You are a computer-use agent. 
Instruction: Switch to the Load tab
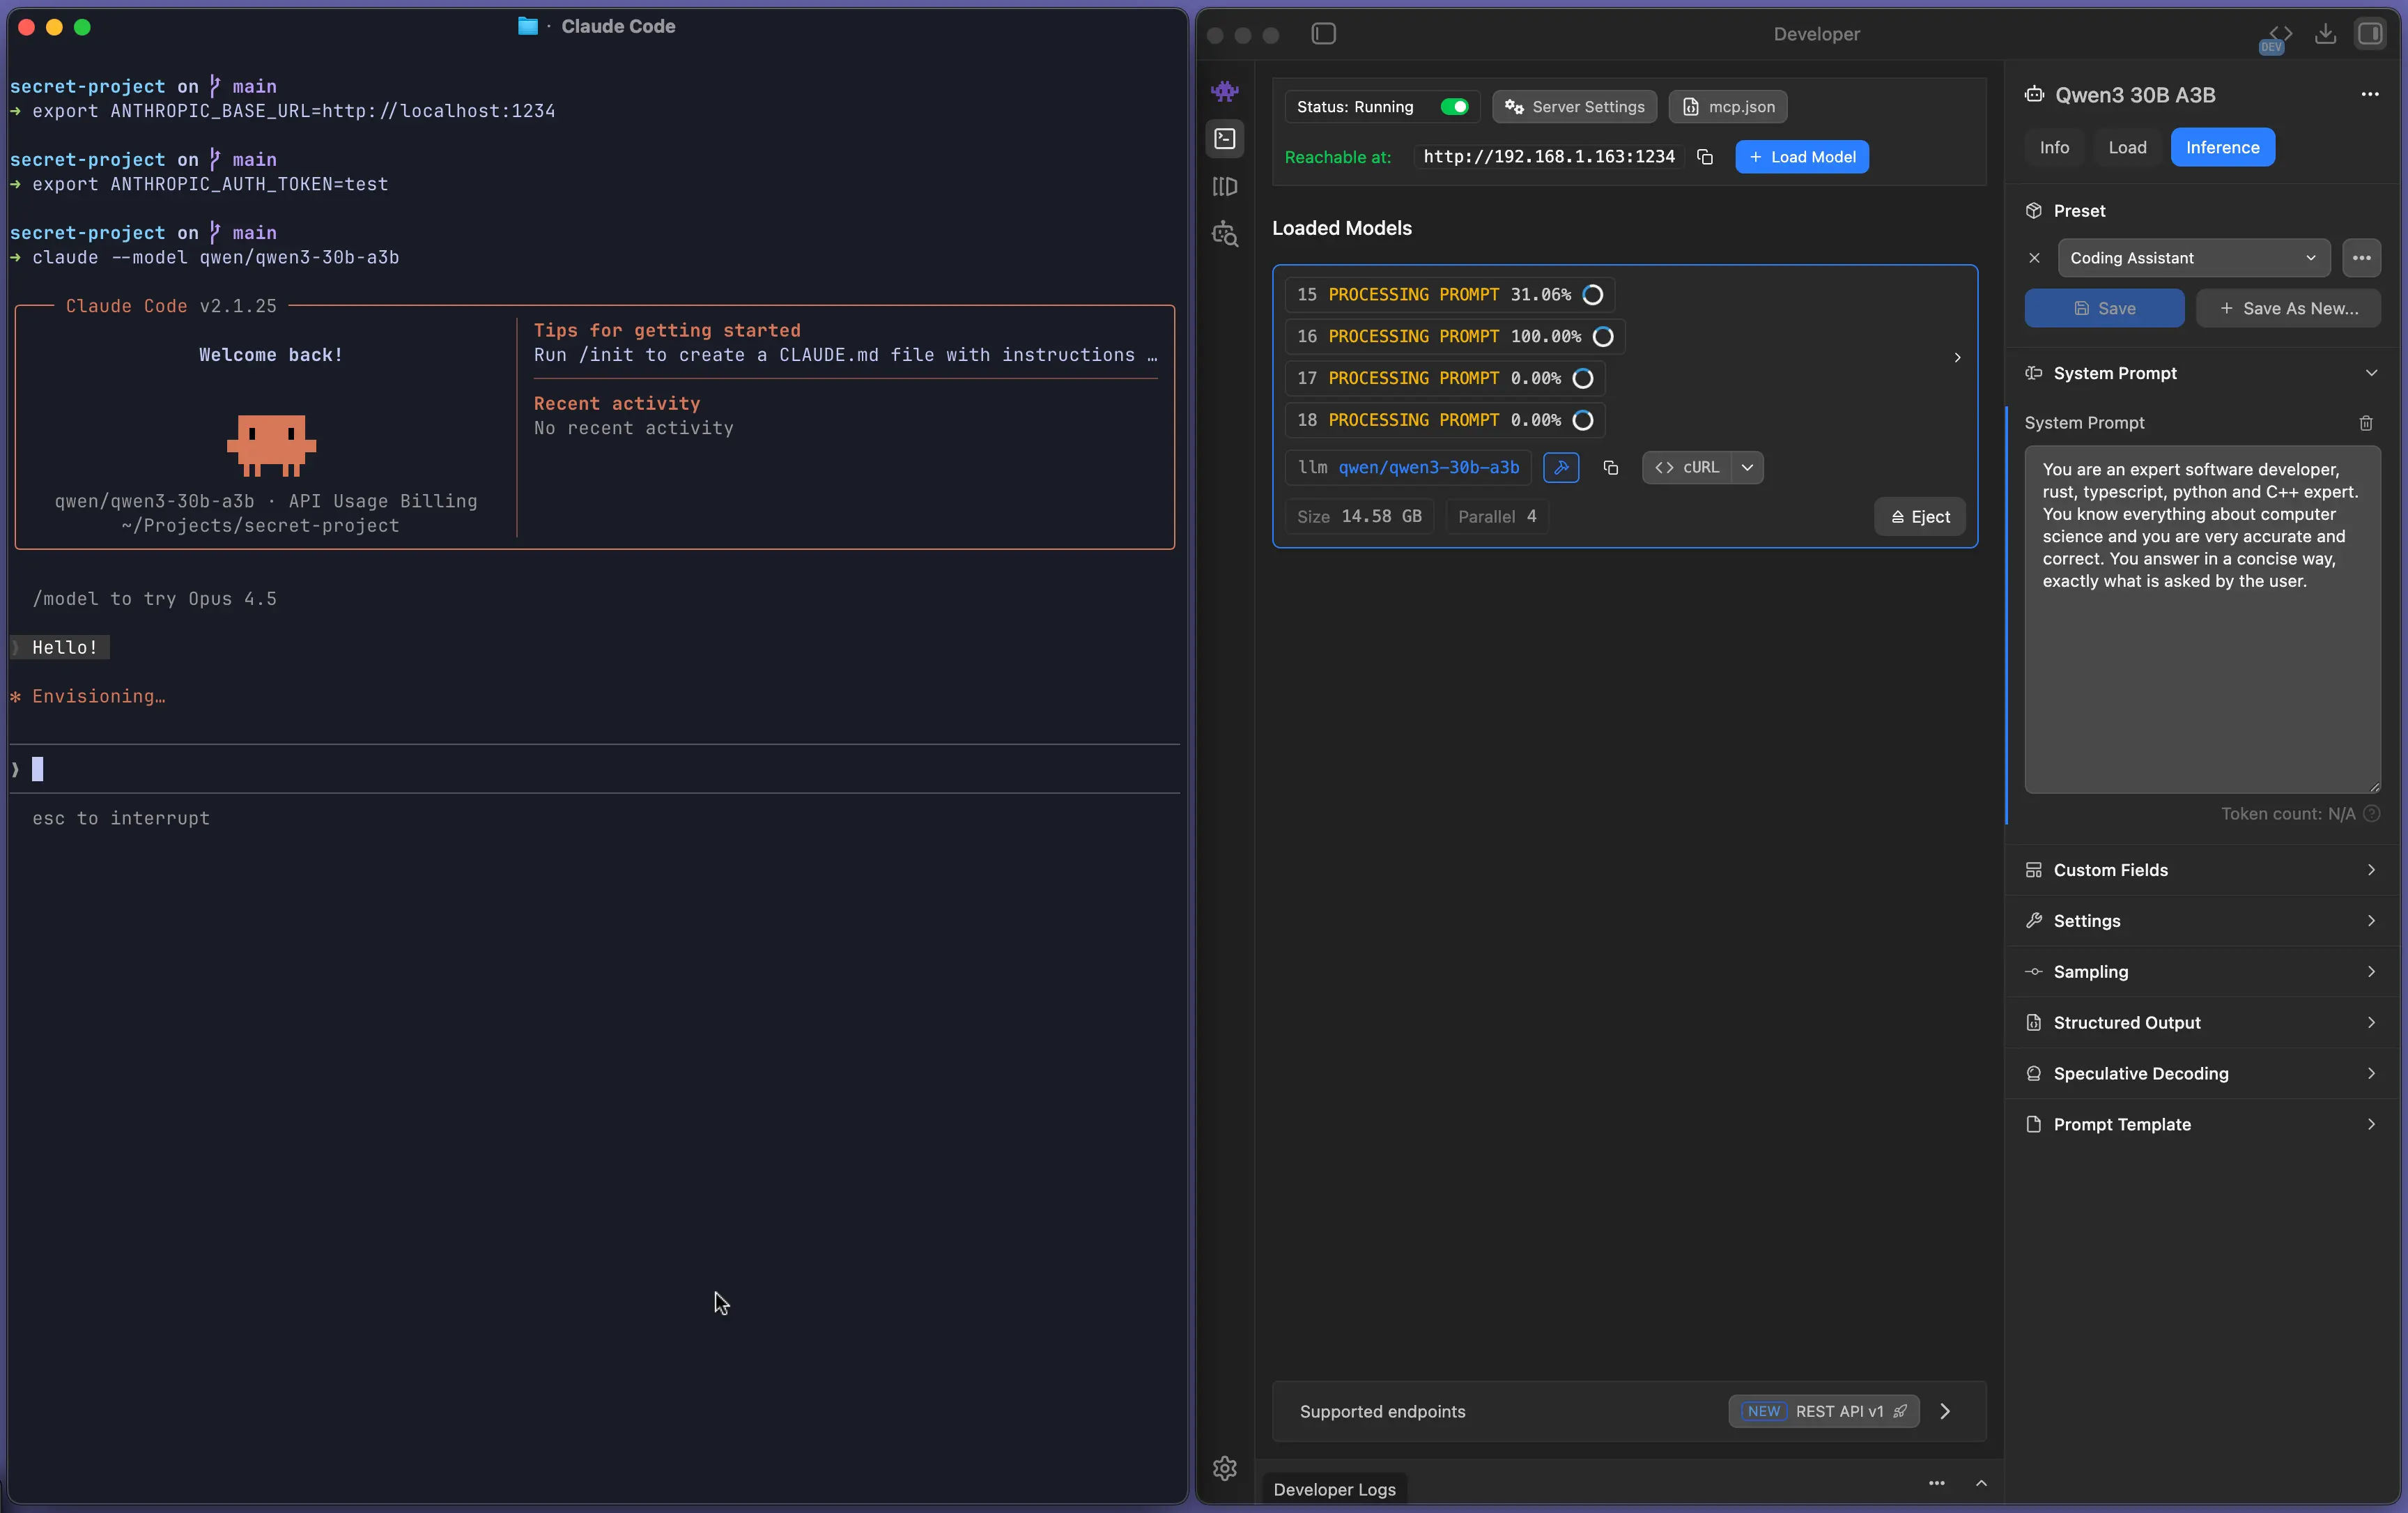click(2127, 147)
